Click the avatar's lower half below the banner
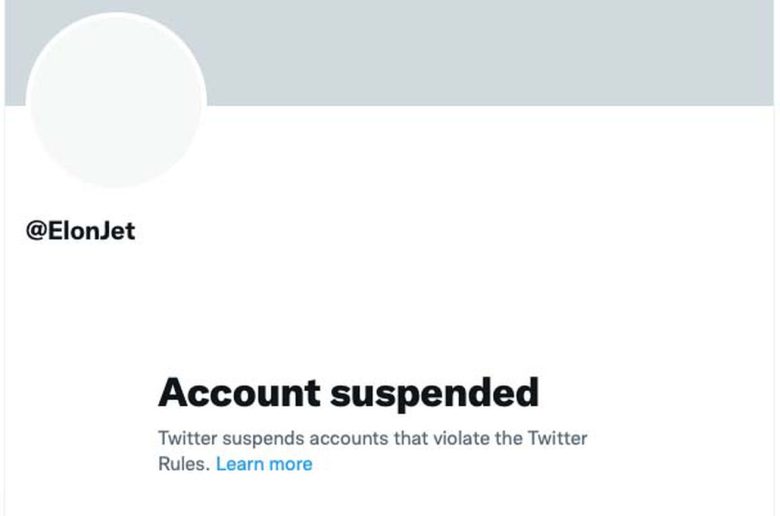The image size is (780, 516). pyautogui.click(x=116, y=147)
